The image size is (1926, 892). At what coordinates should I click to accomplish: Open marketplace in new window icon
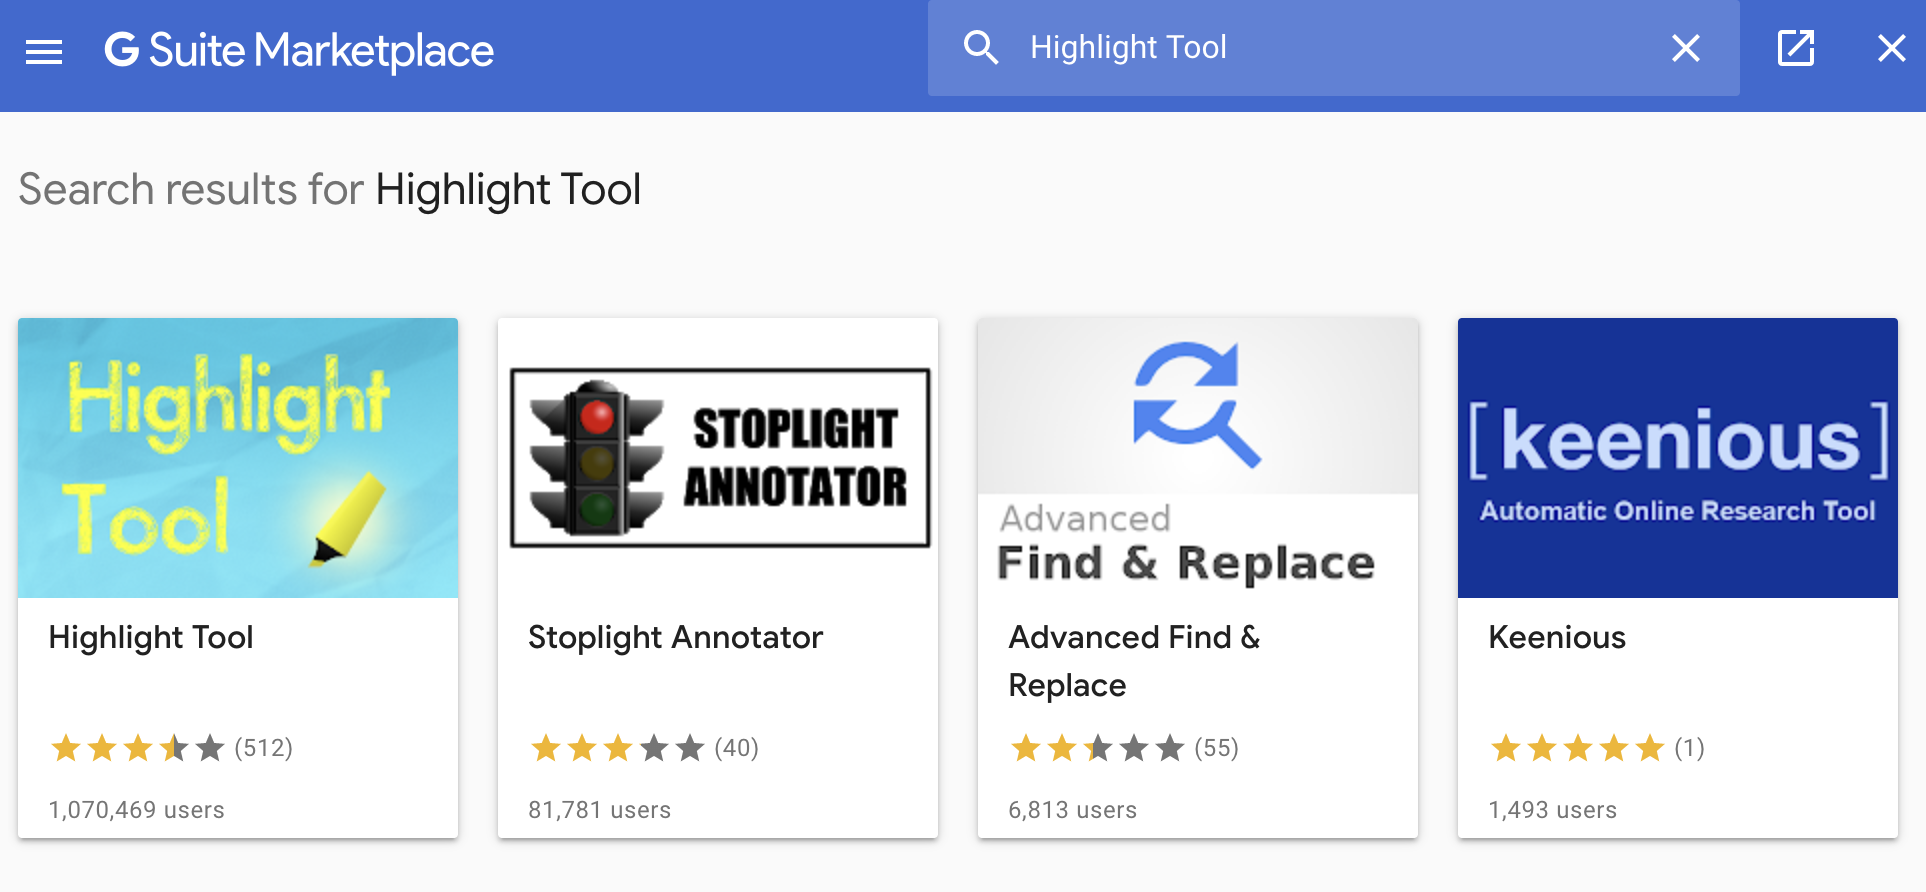1796,48
